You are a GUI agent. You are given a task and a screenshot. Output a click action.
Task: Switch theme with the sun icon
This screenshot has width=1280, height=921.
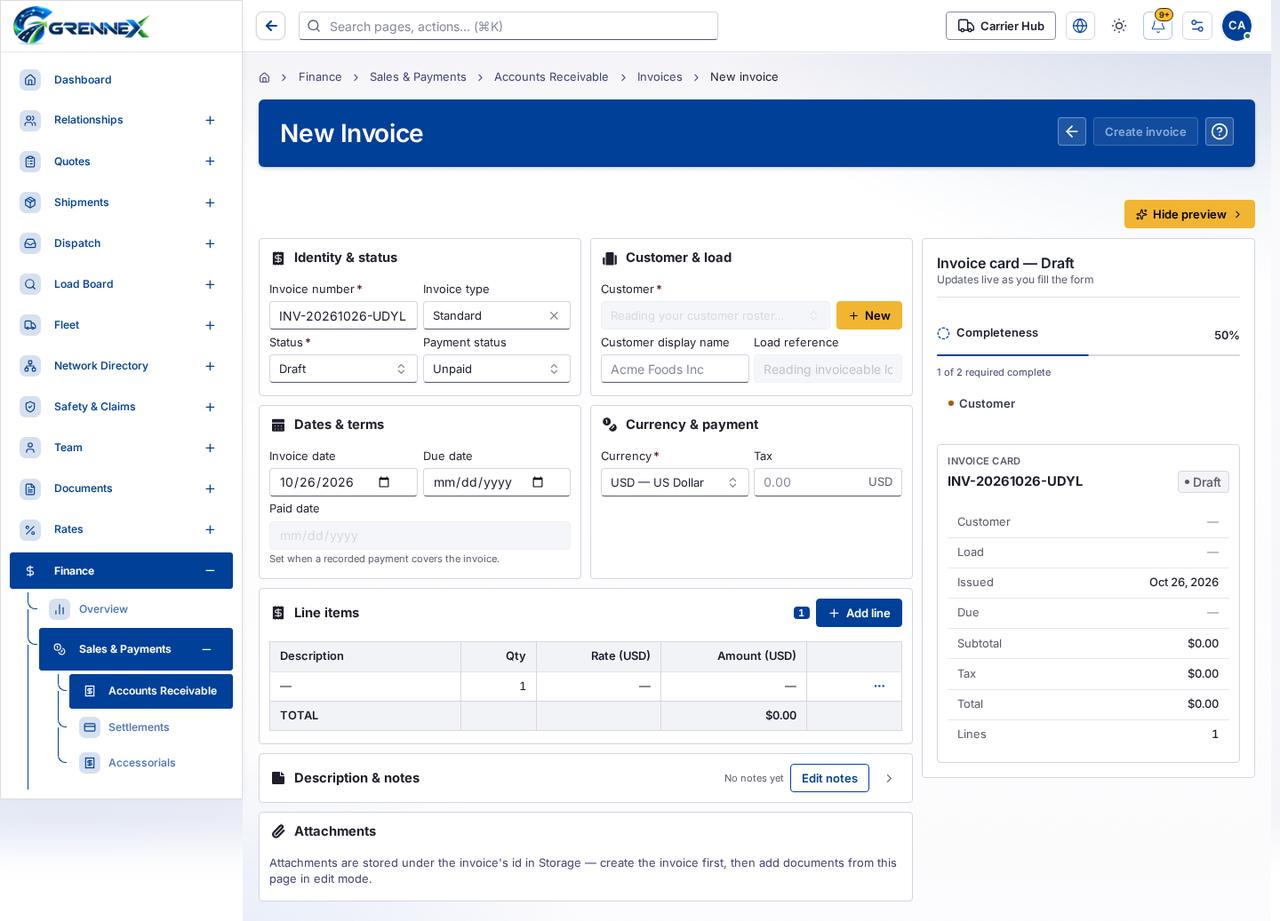point(1119,26)
